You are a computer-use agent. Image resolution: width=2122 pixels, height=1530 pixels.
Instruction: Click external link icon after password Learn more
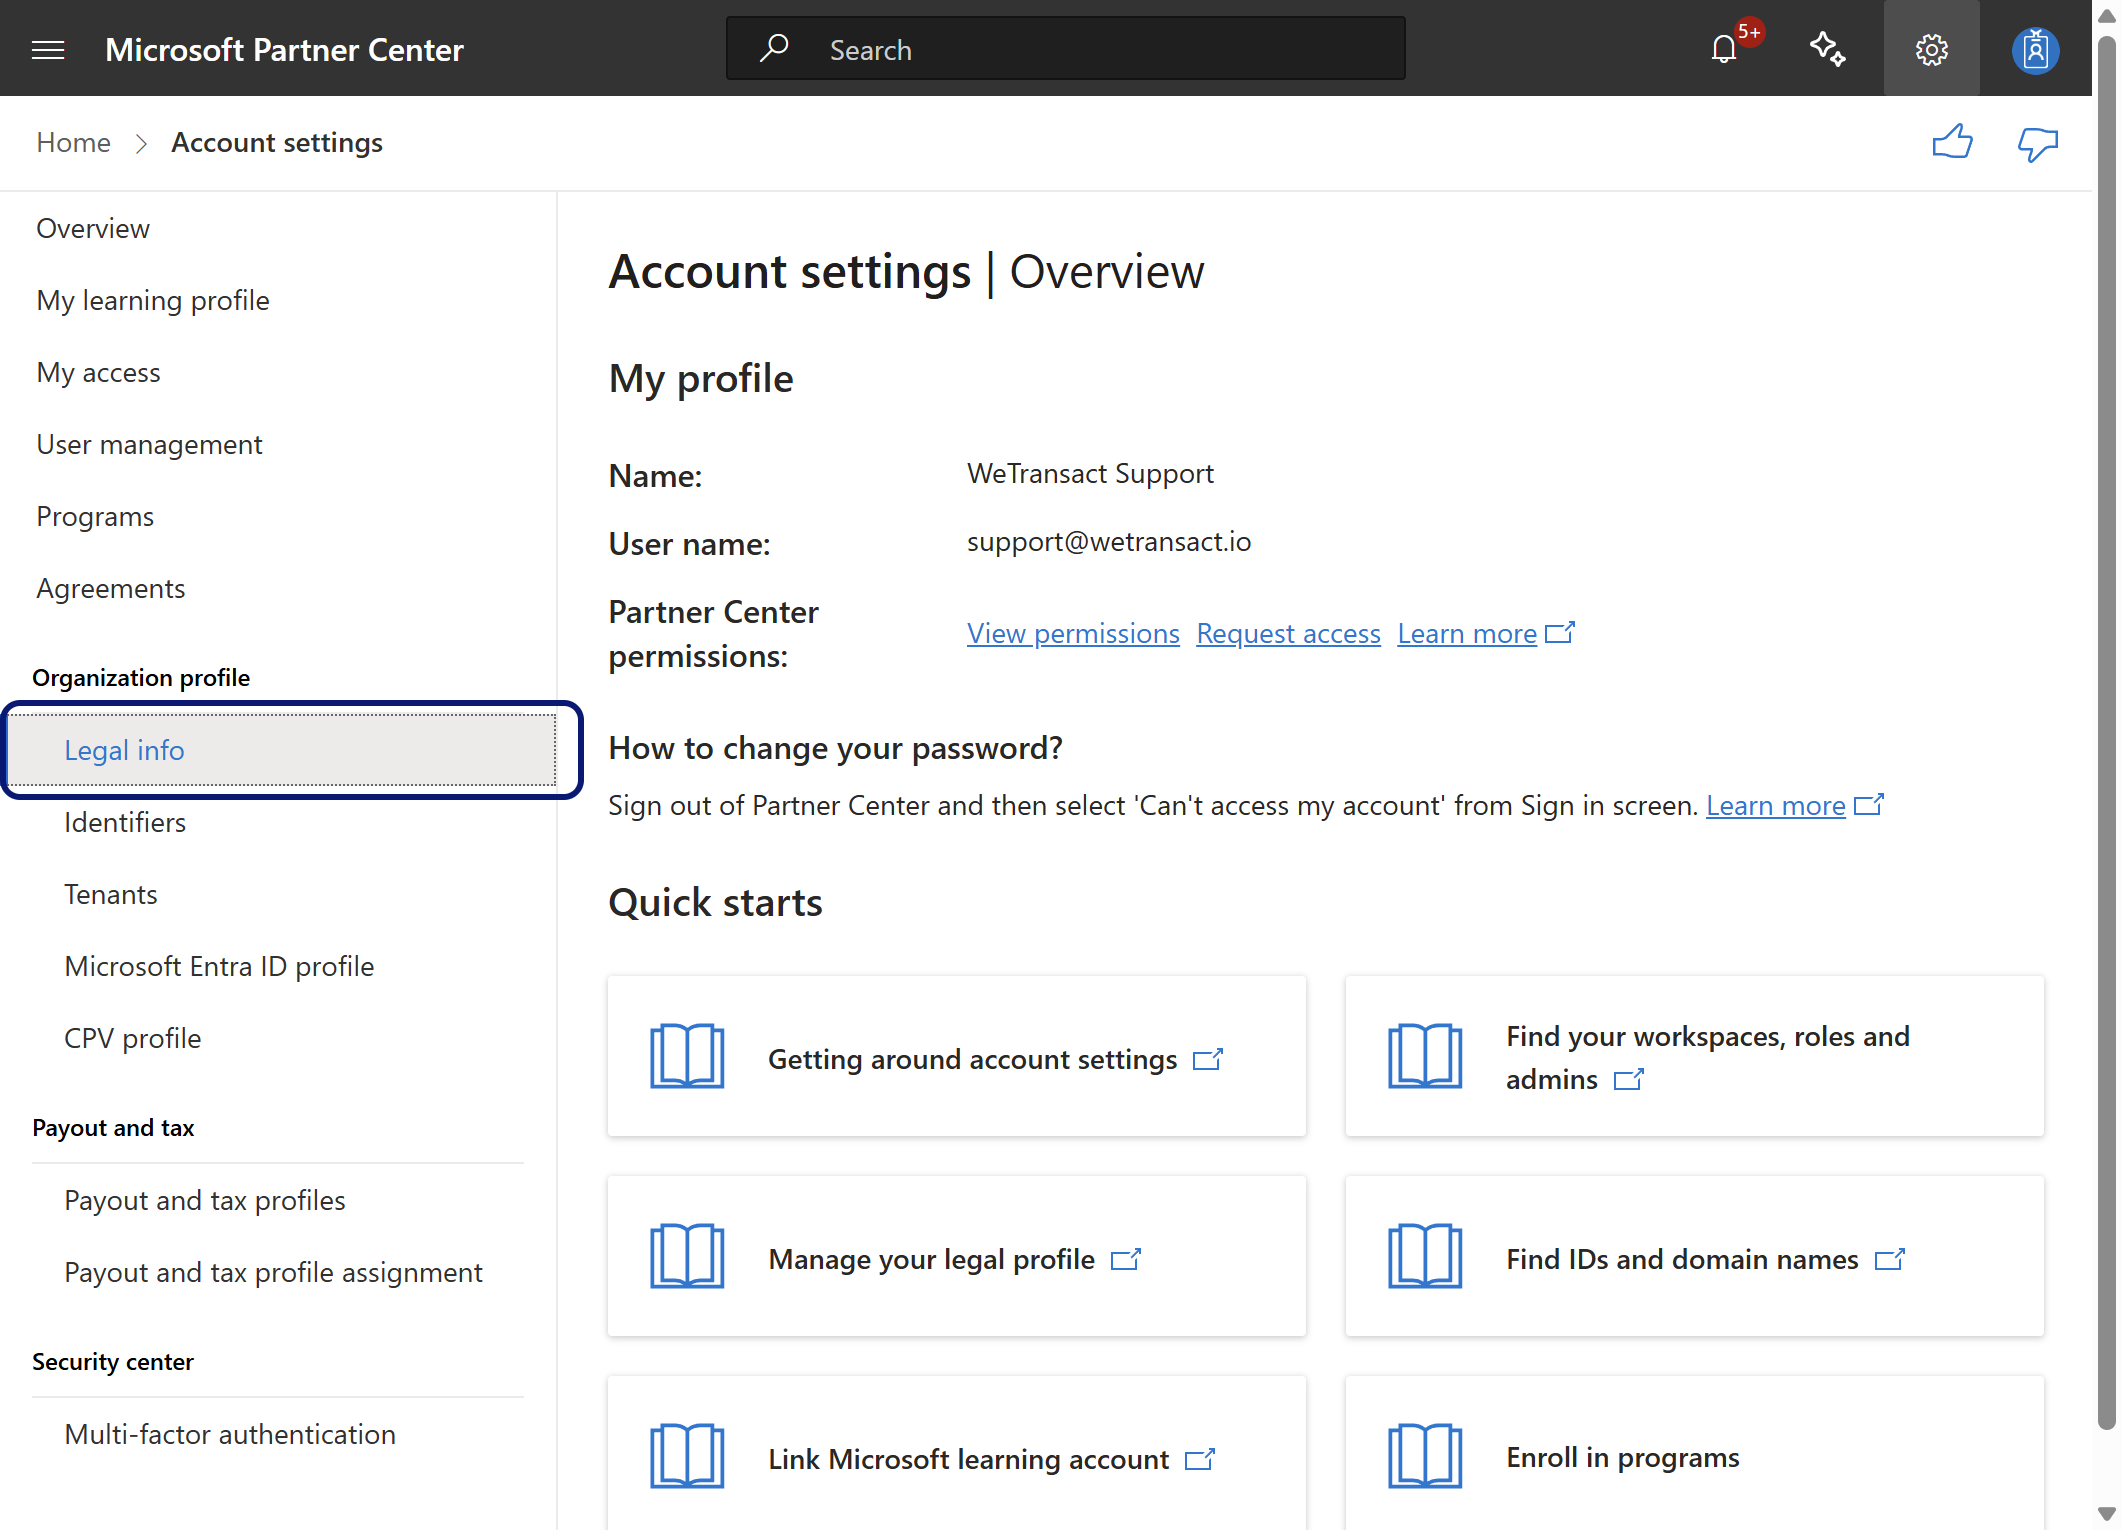click(1869, 805)
